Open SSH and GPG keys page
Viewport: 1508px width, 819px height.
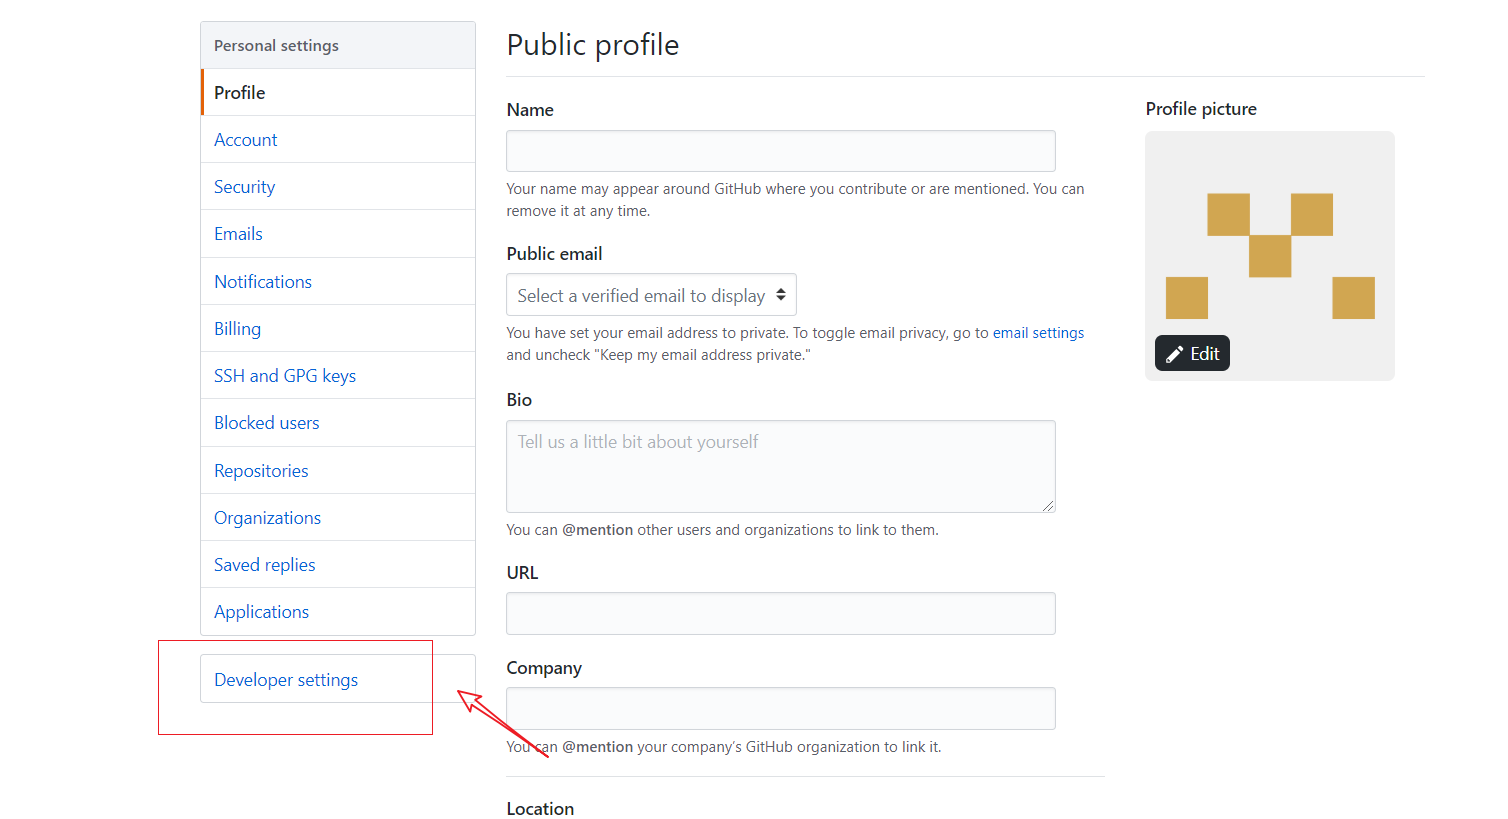[x=338, y=375]
